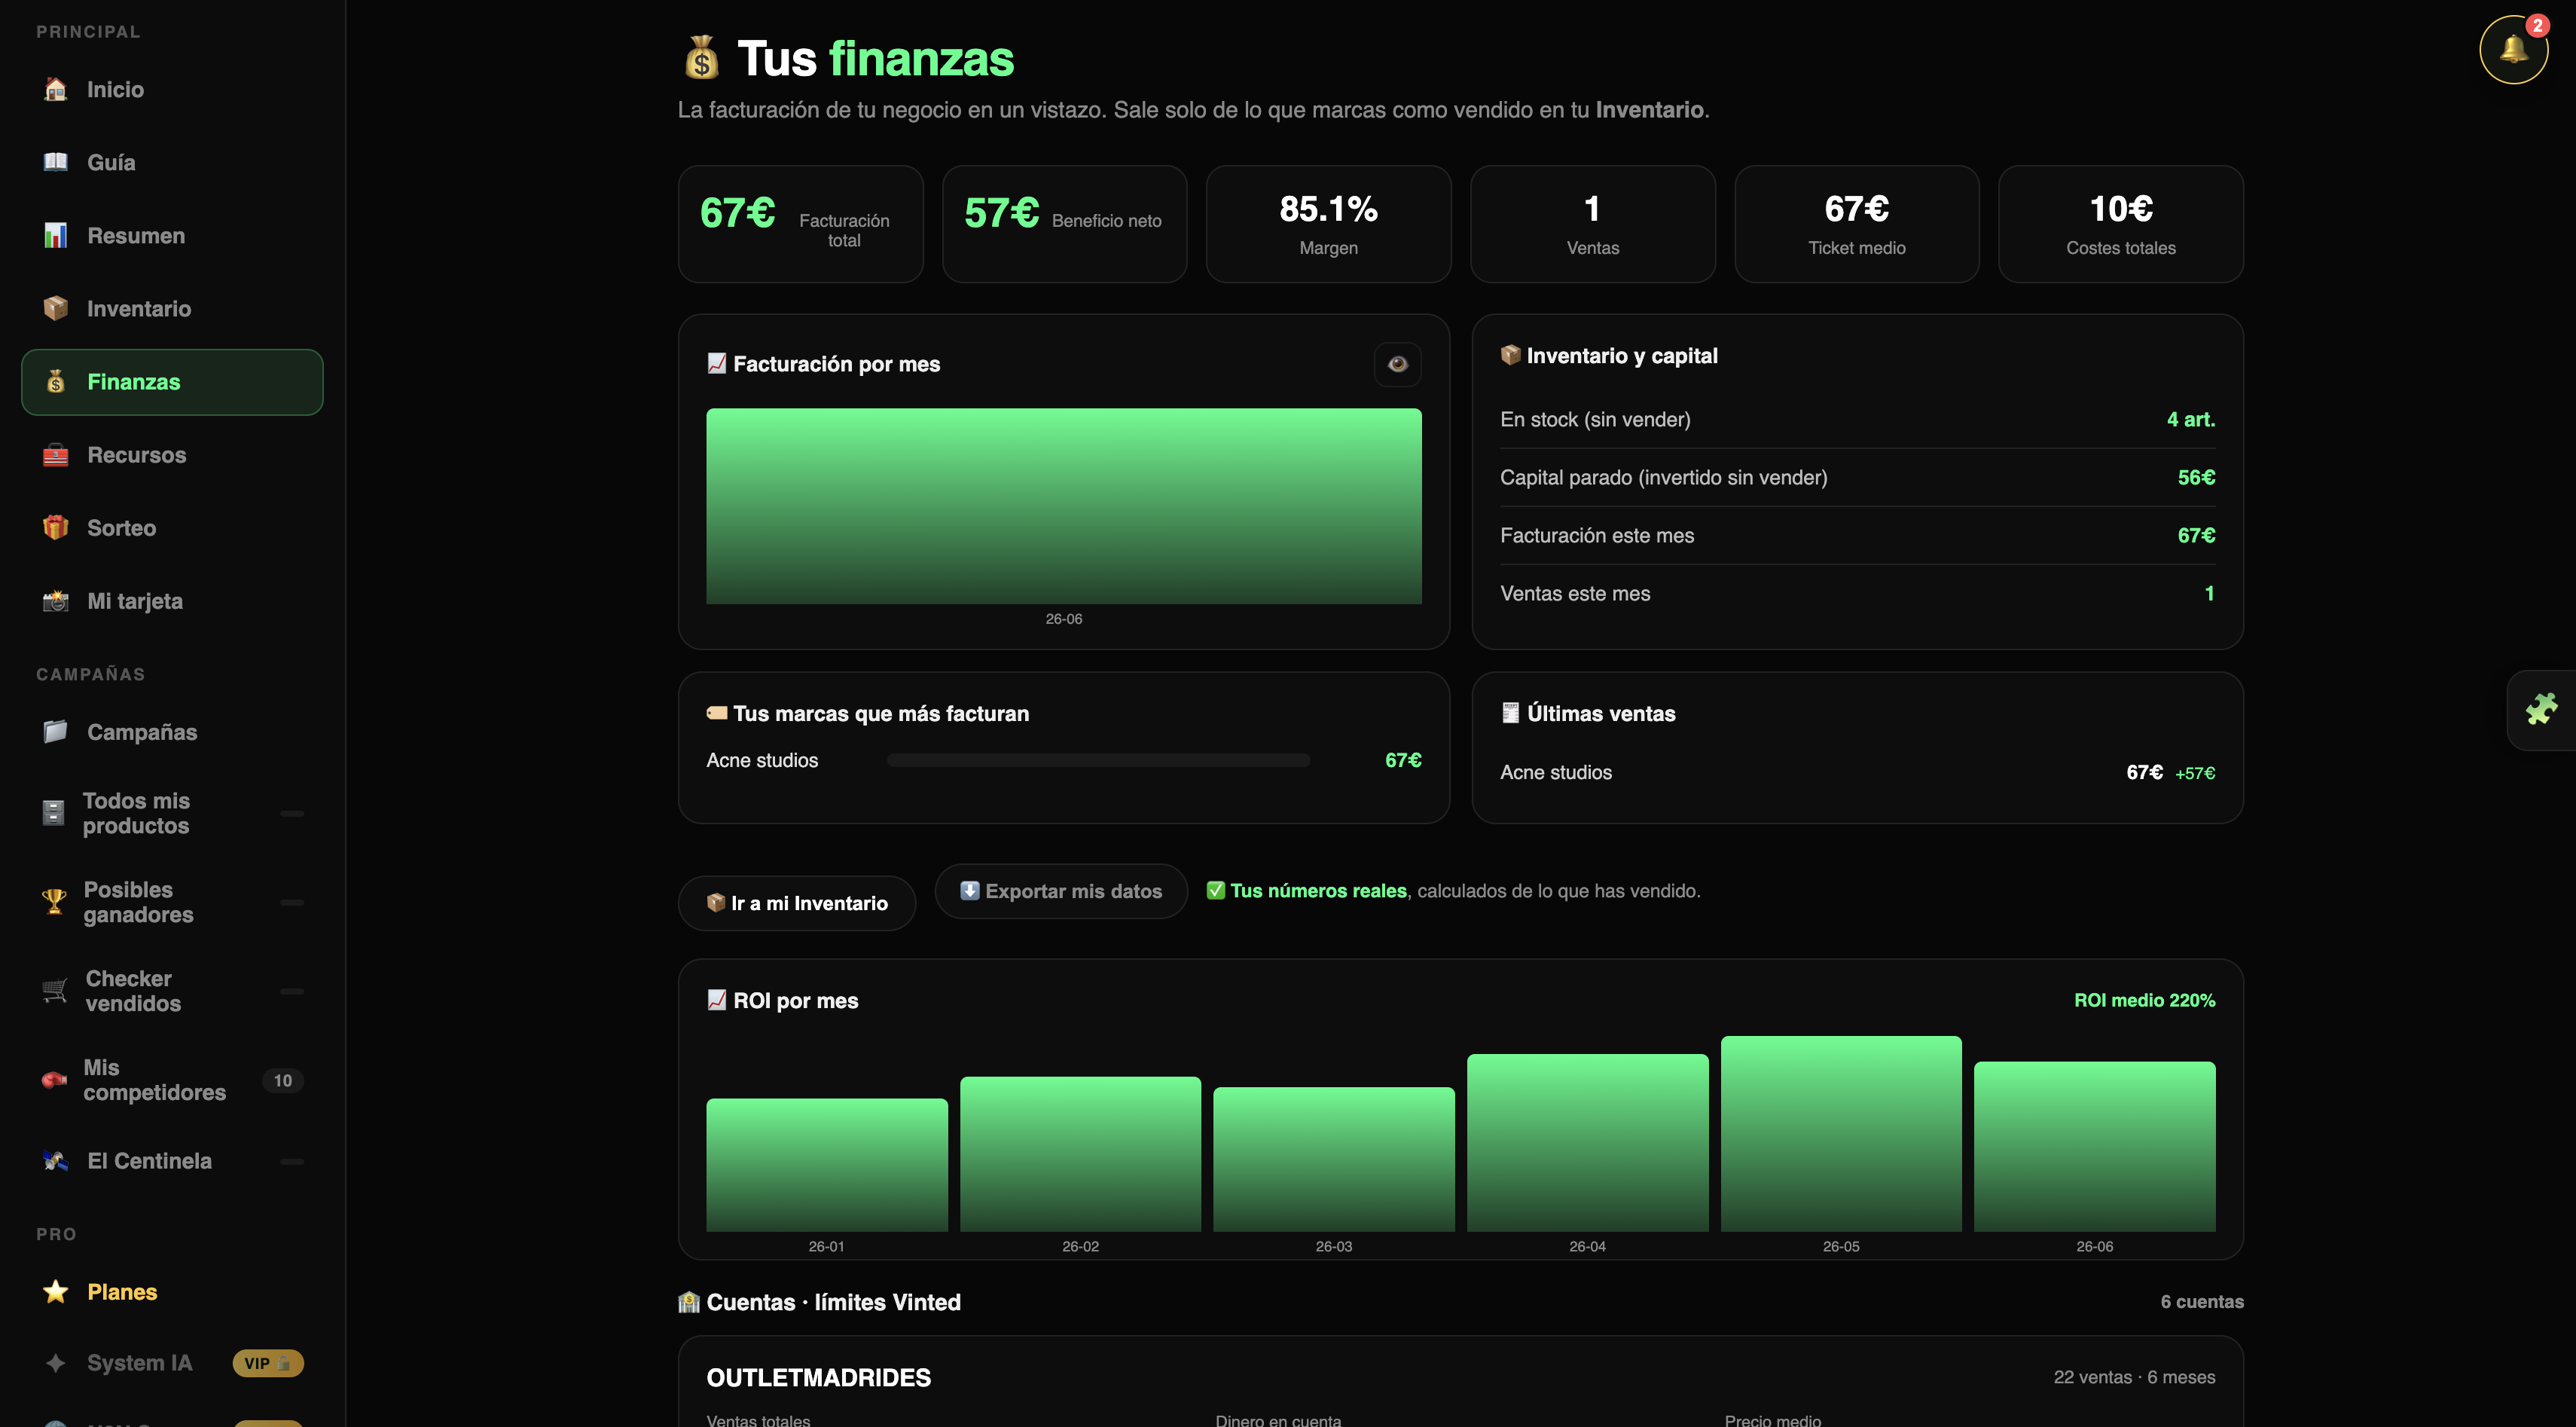The image size is (2576, 1427).
Task: Open Sorteo from the sidebar
Action: pos(172,528)
